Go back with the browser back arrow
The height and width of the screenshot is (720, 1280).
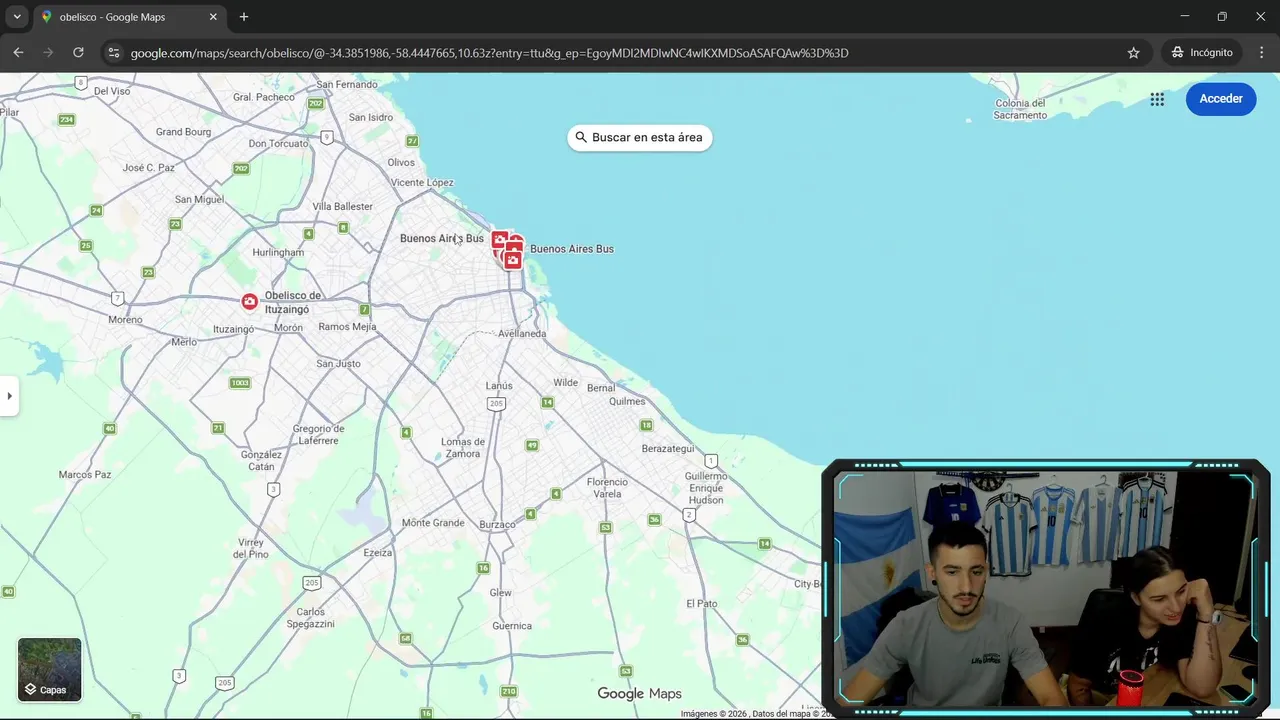pos(18,52)
